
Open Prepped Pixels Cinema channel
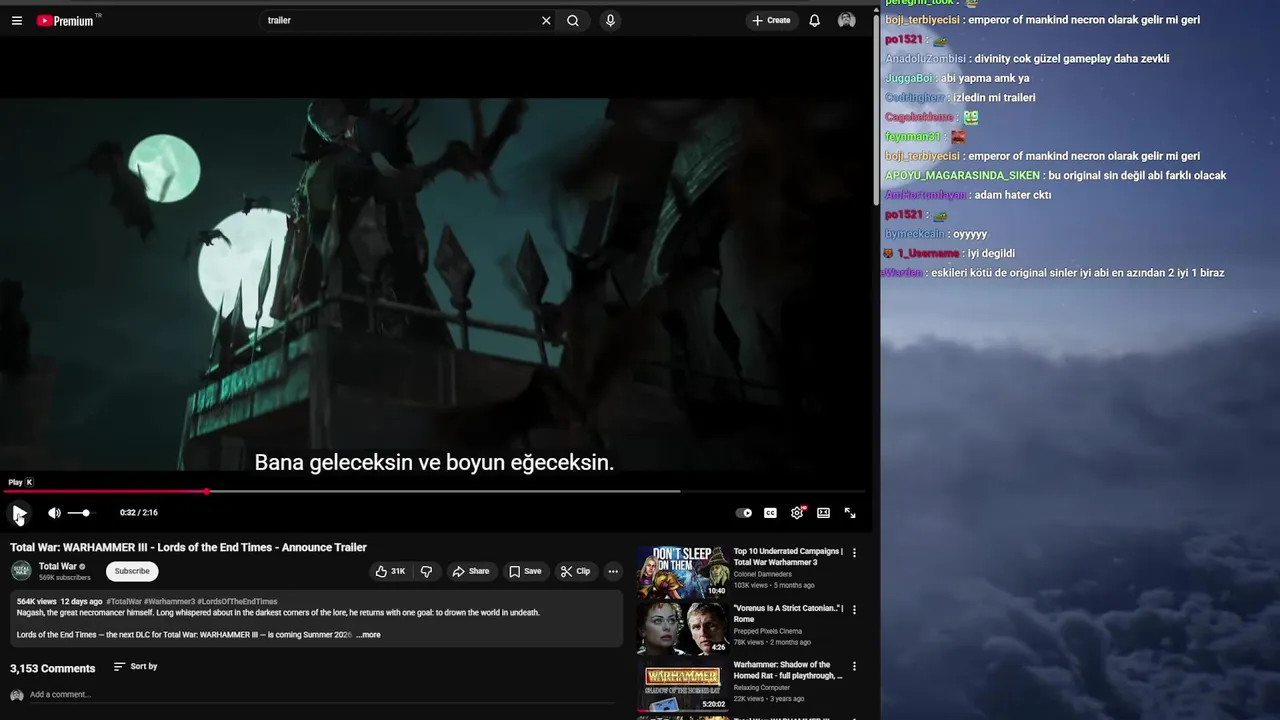click(x=768, y=631)
